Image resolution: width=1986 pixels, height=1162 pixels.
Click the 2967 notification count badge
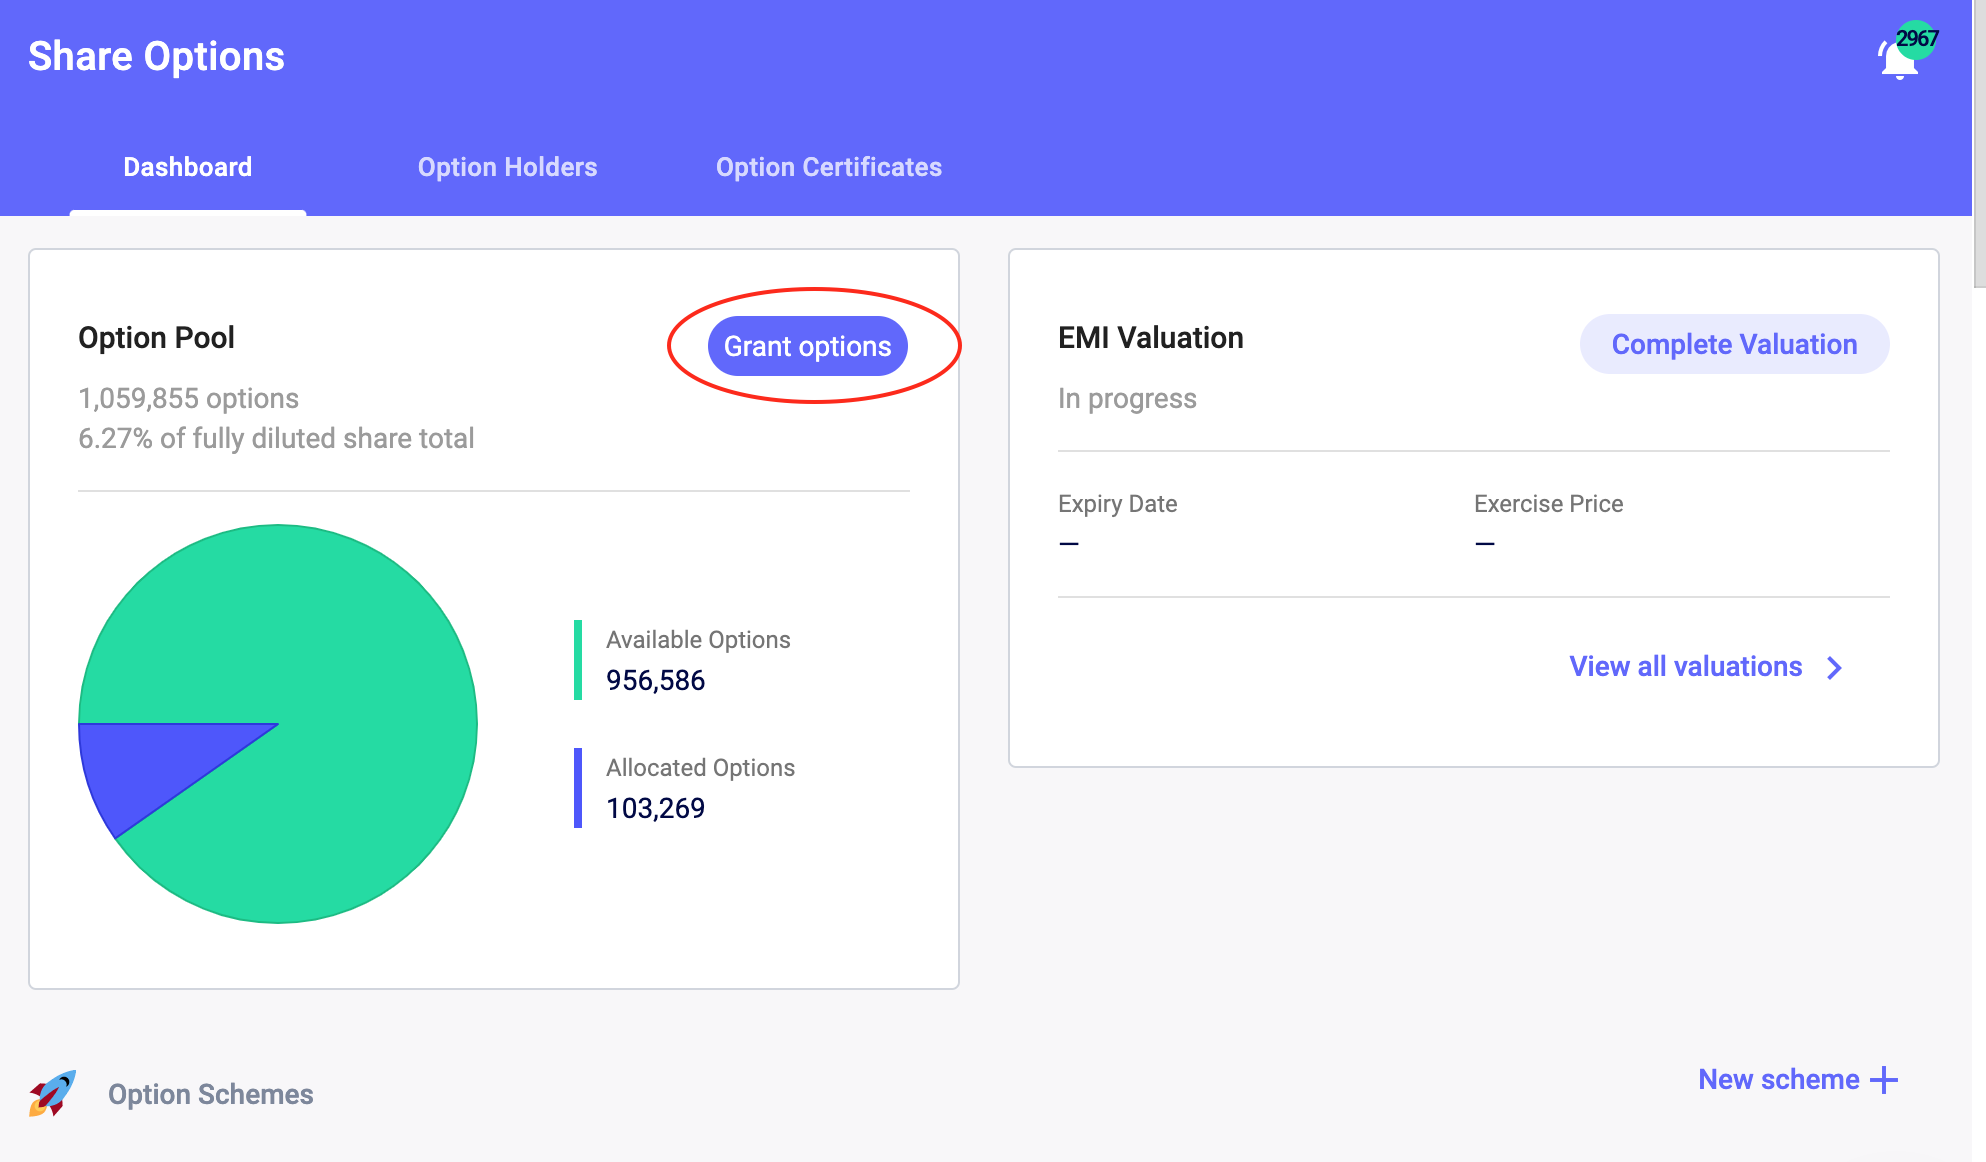(x=1917, y=39)
